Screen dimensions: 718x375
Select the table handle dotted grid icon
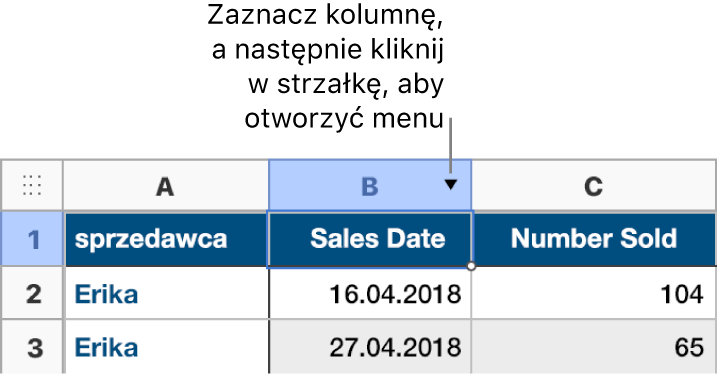(x=32, y=185)
